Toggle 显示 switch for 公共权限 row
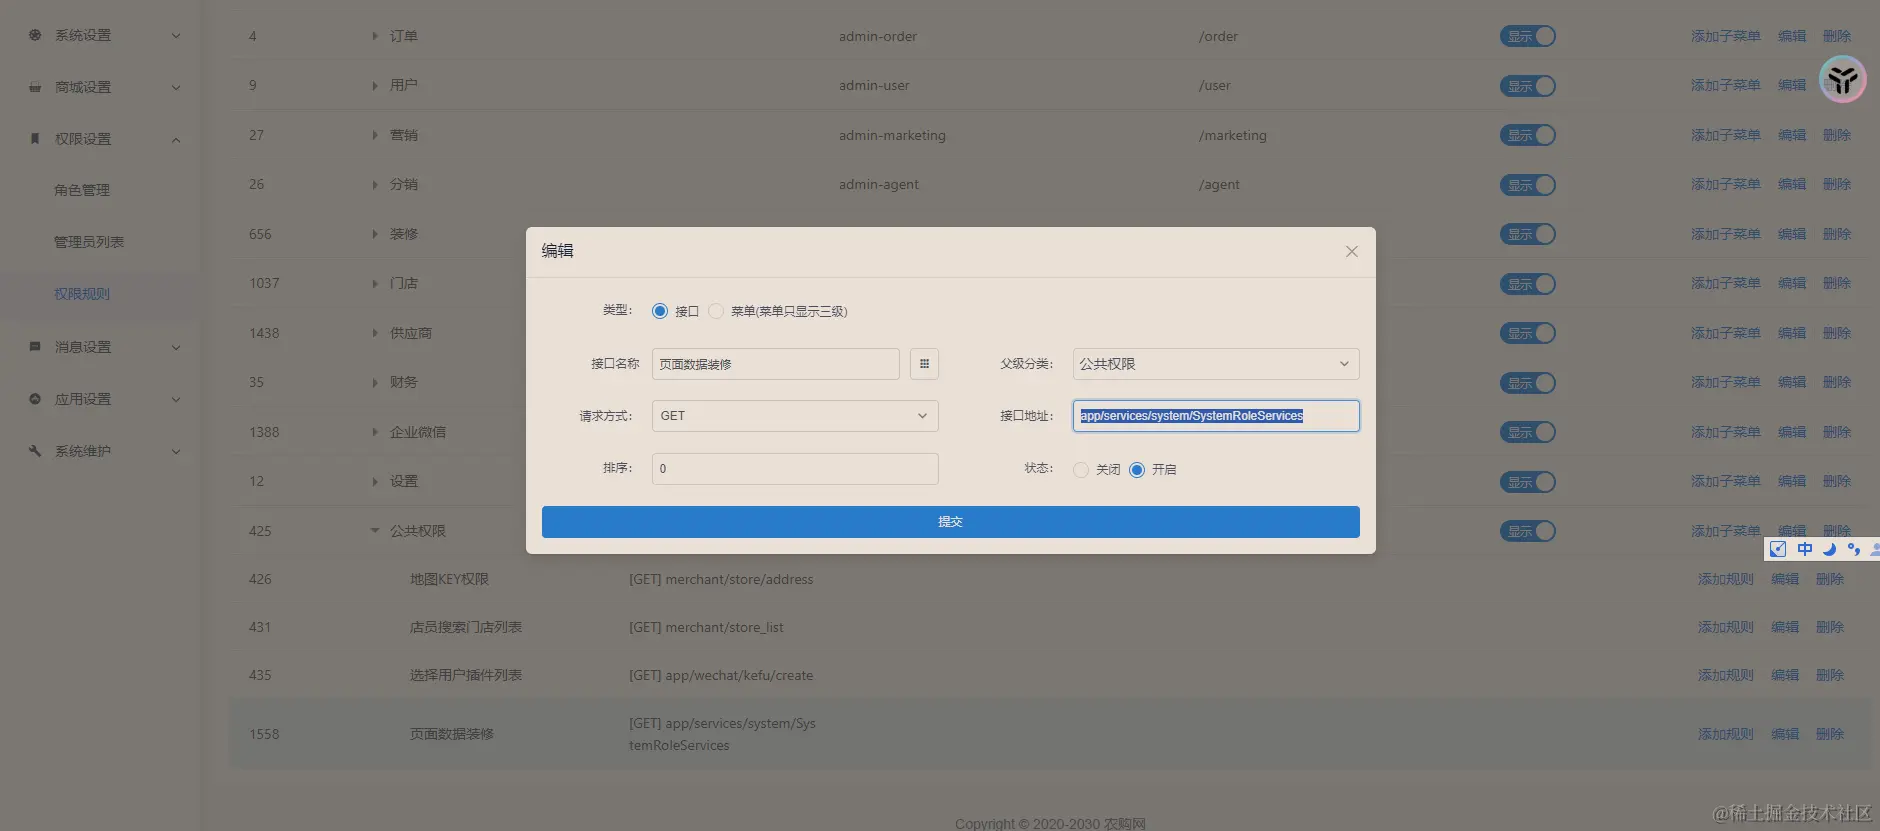The width and height of the screenshot is (1880, 831). 1528,531
